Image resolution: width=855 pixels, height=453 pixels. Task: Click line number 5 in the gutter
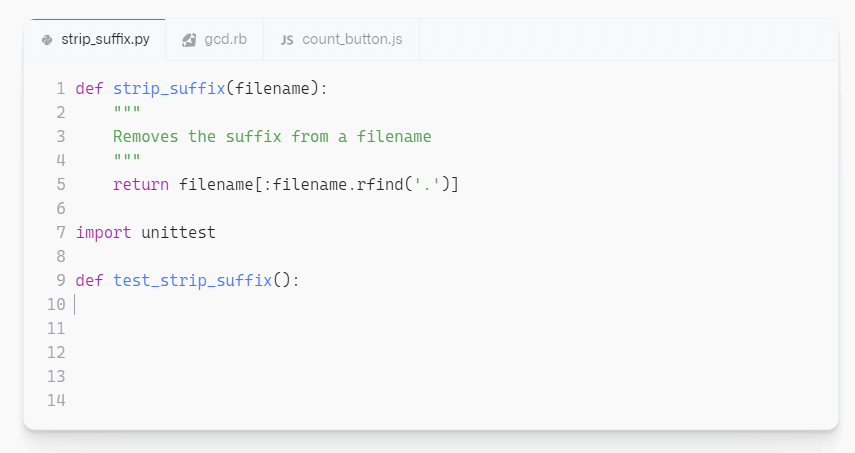point(61,184)
